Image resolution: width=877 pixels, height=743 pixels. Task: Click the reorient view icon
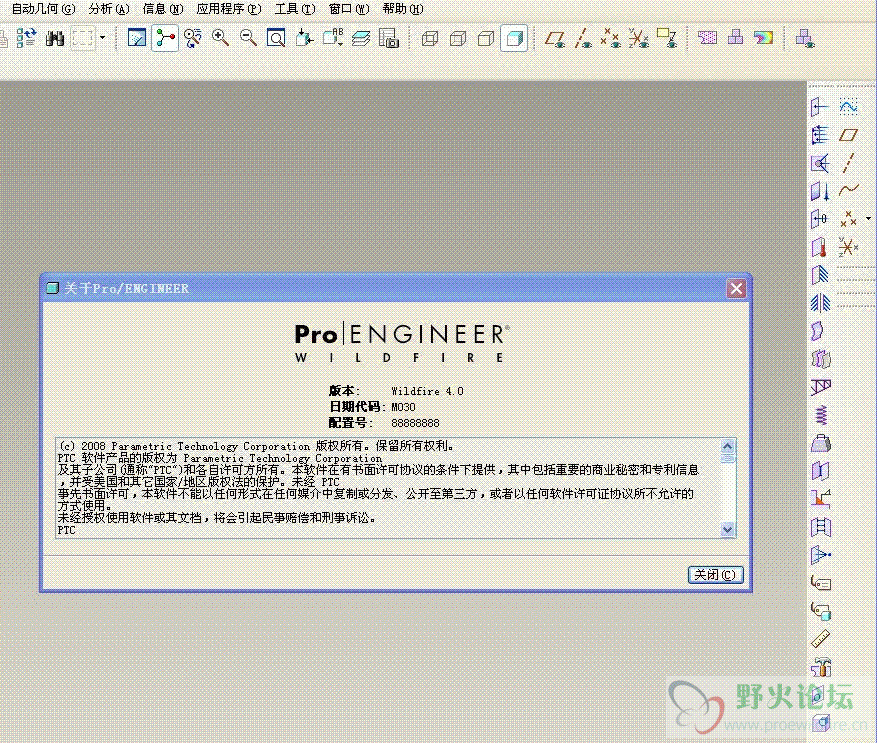[304, 38]
